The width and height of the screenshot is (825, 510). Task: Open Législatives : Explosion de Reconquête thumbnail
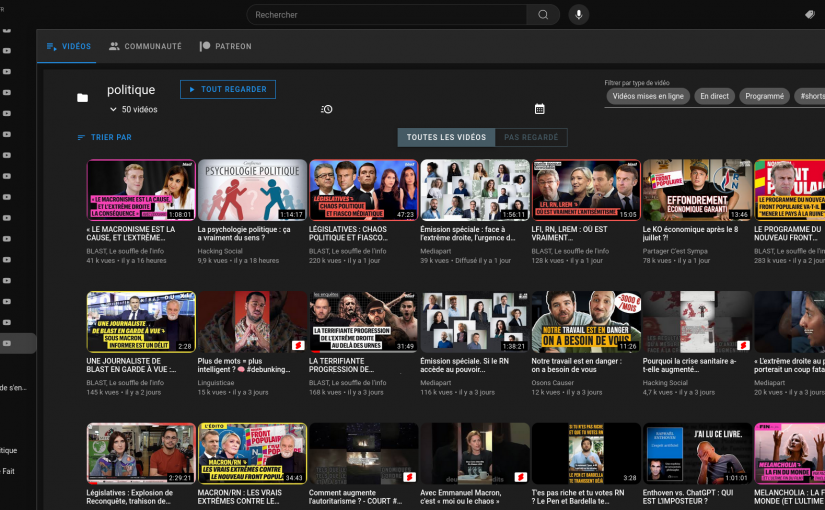pyautogui.click(x=141, y=453)
